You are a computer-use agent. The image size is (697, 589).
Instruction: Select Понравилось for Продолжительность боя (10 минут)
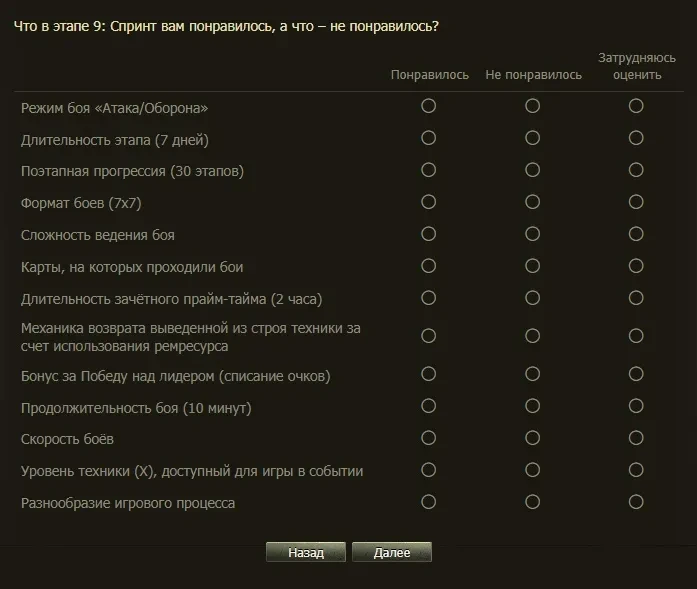click(429, 406)
